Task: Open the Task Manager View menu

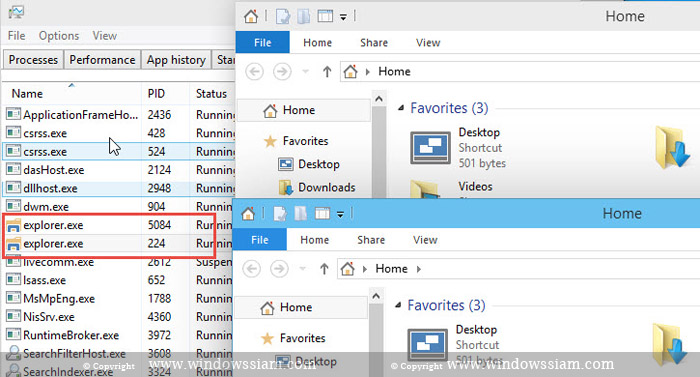Action: pos(104,36)
